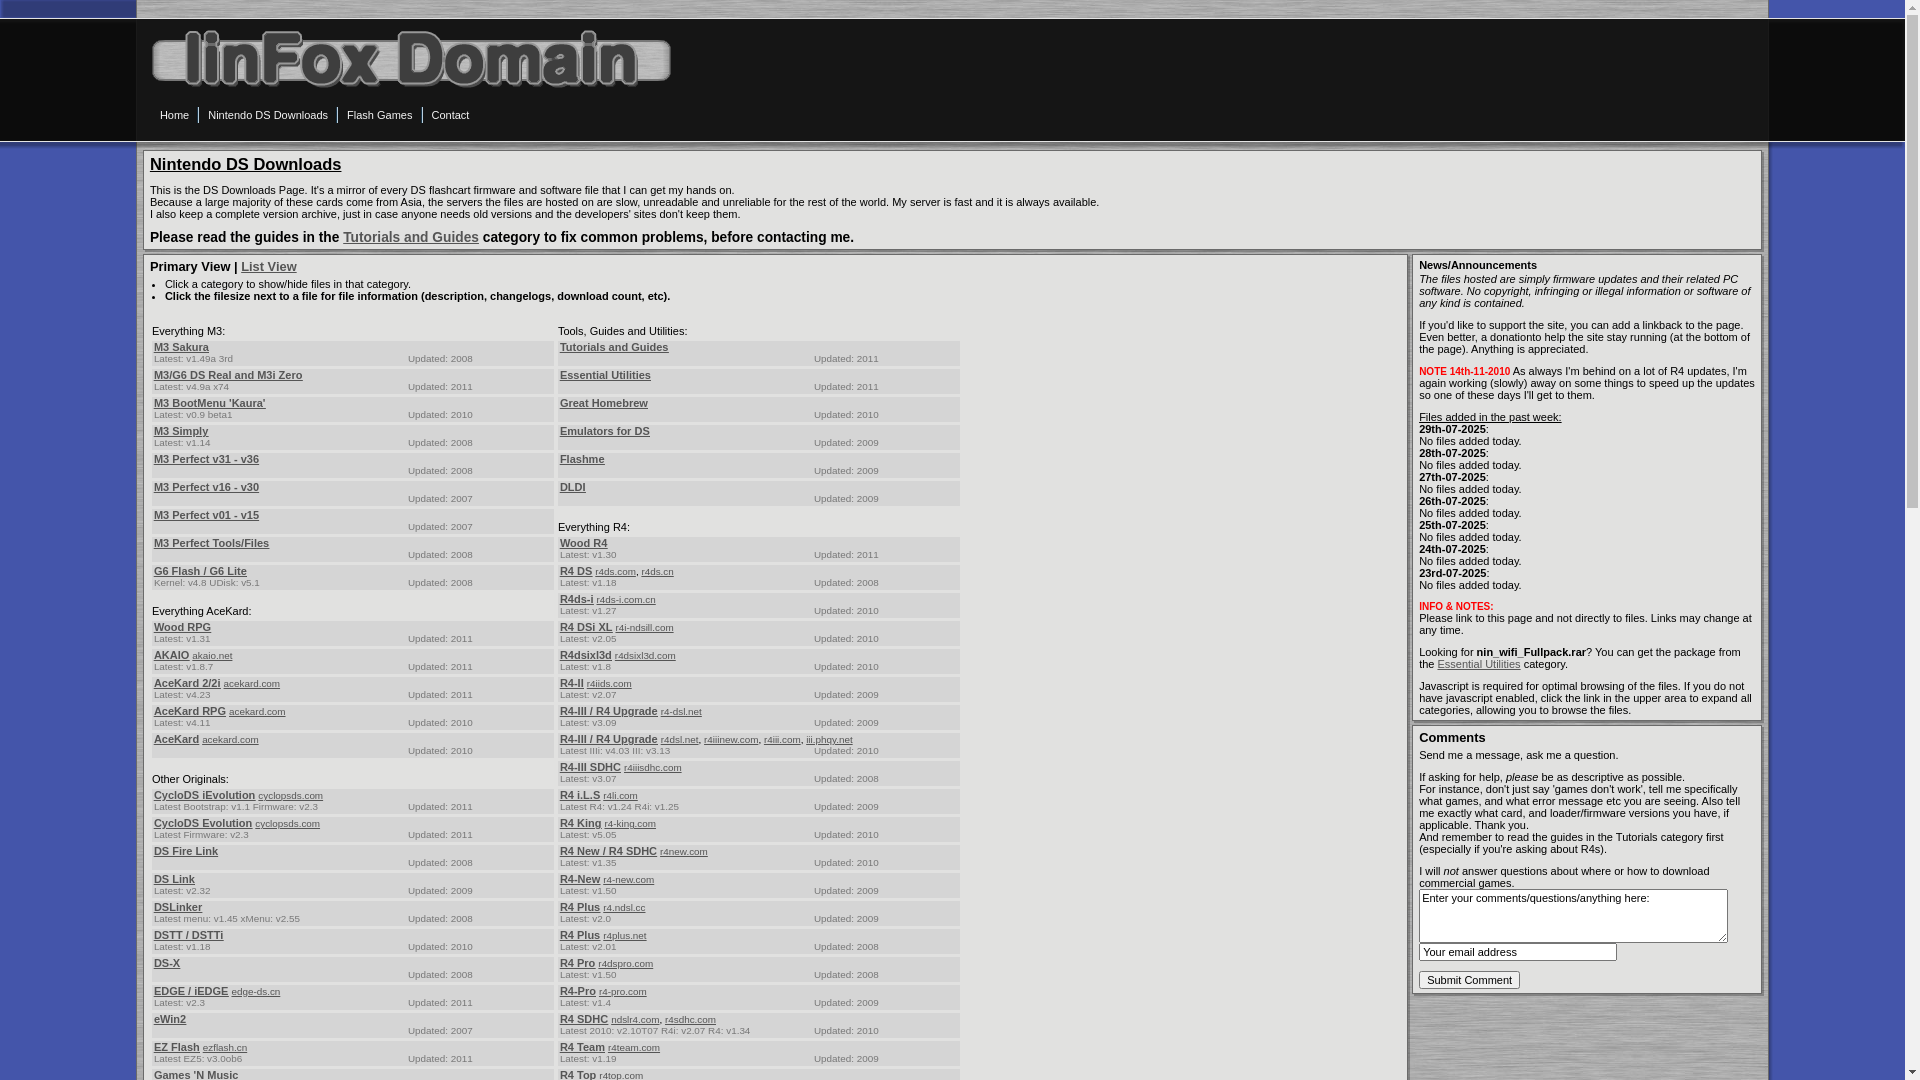Visit the akaio.net link

pos(212,656)
